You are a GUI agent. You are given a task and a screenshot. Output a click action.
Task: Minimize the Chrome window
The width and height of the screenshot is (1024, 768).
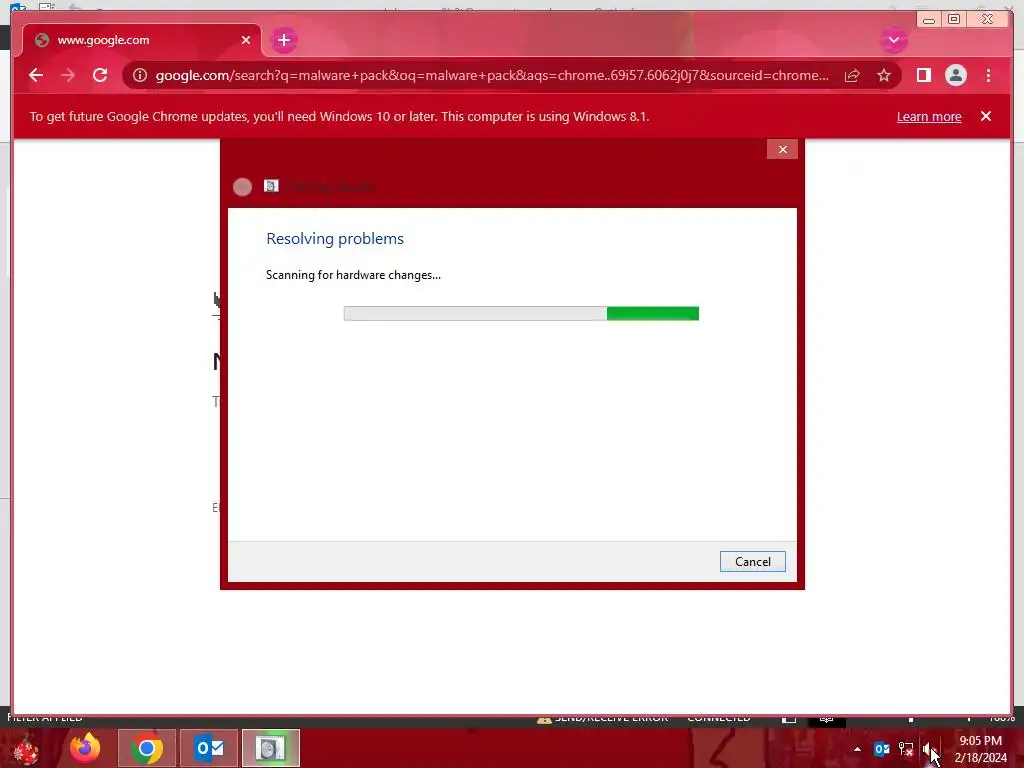pos(929,20)
